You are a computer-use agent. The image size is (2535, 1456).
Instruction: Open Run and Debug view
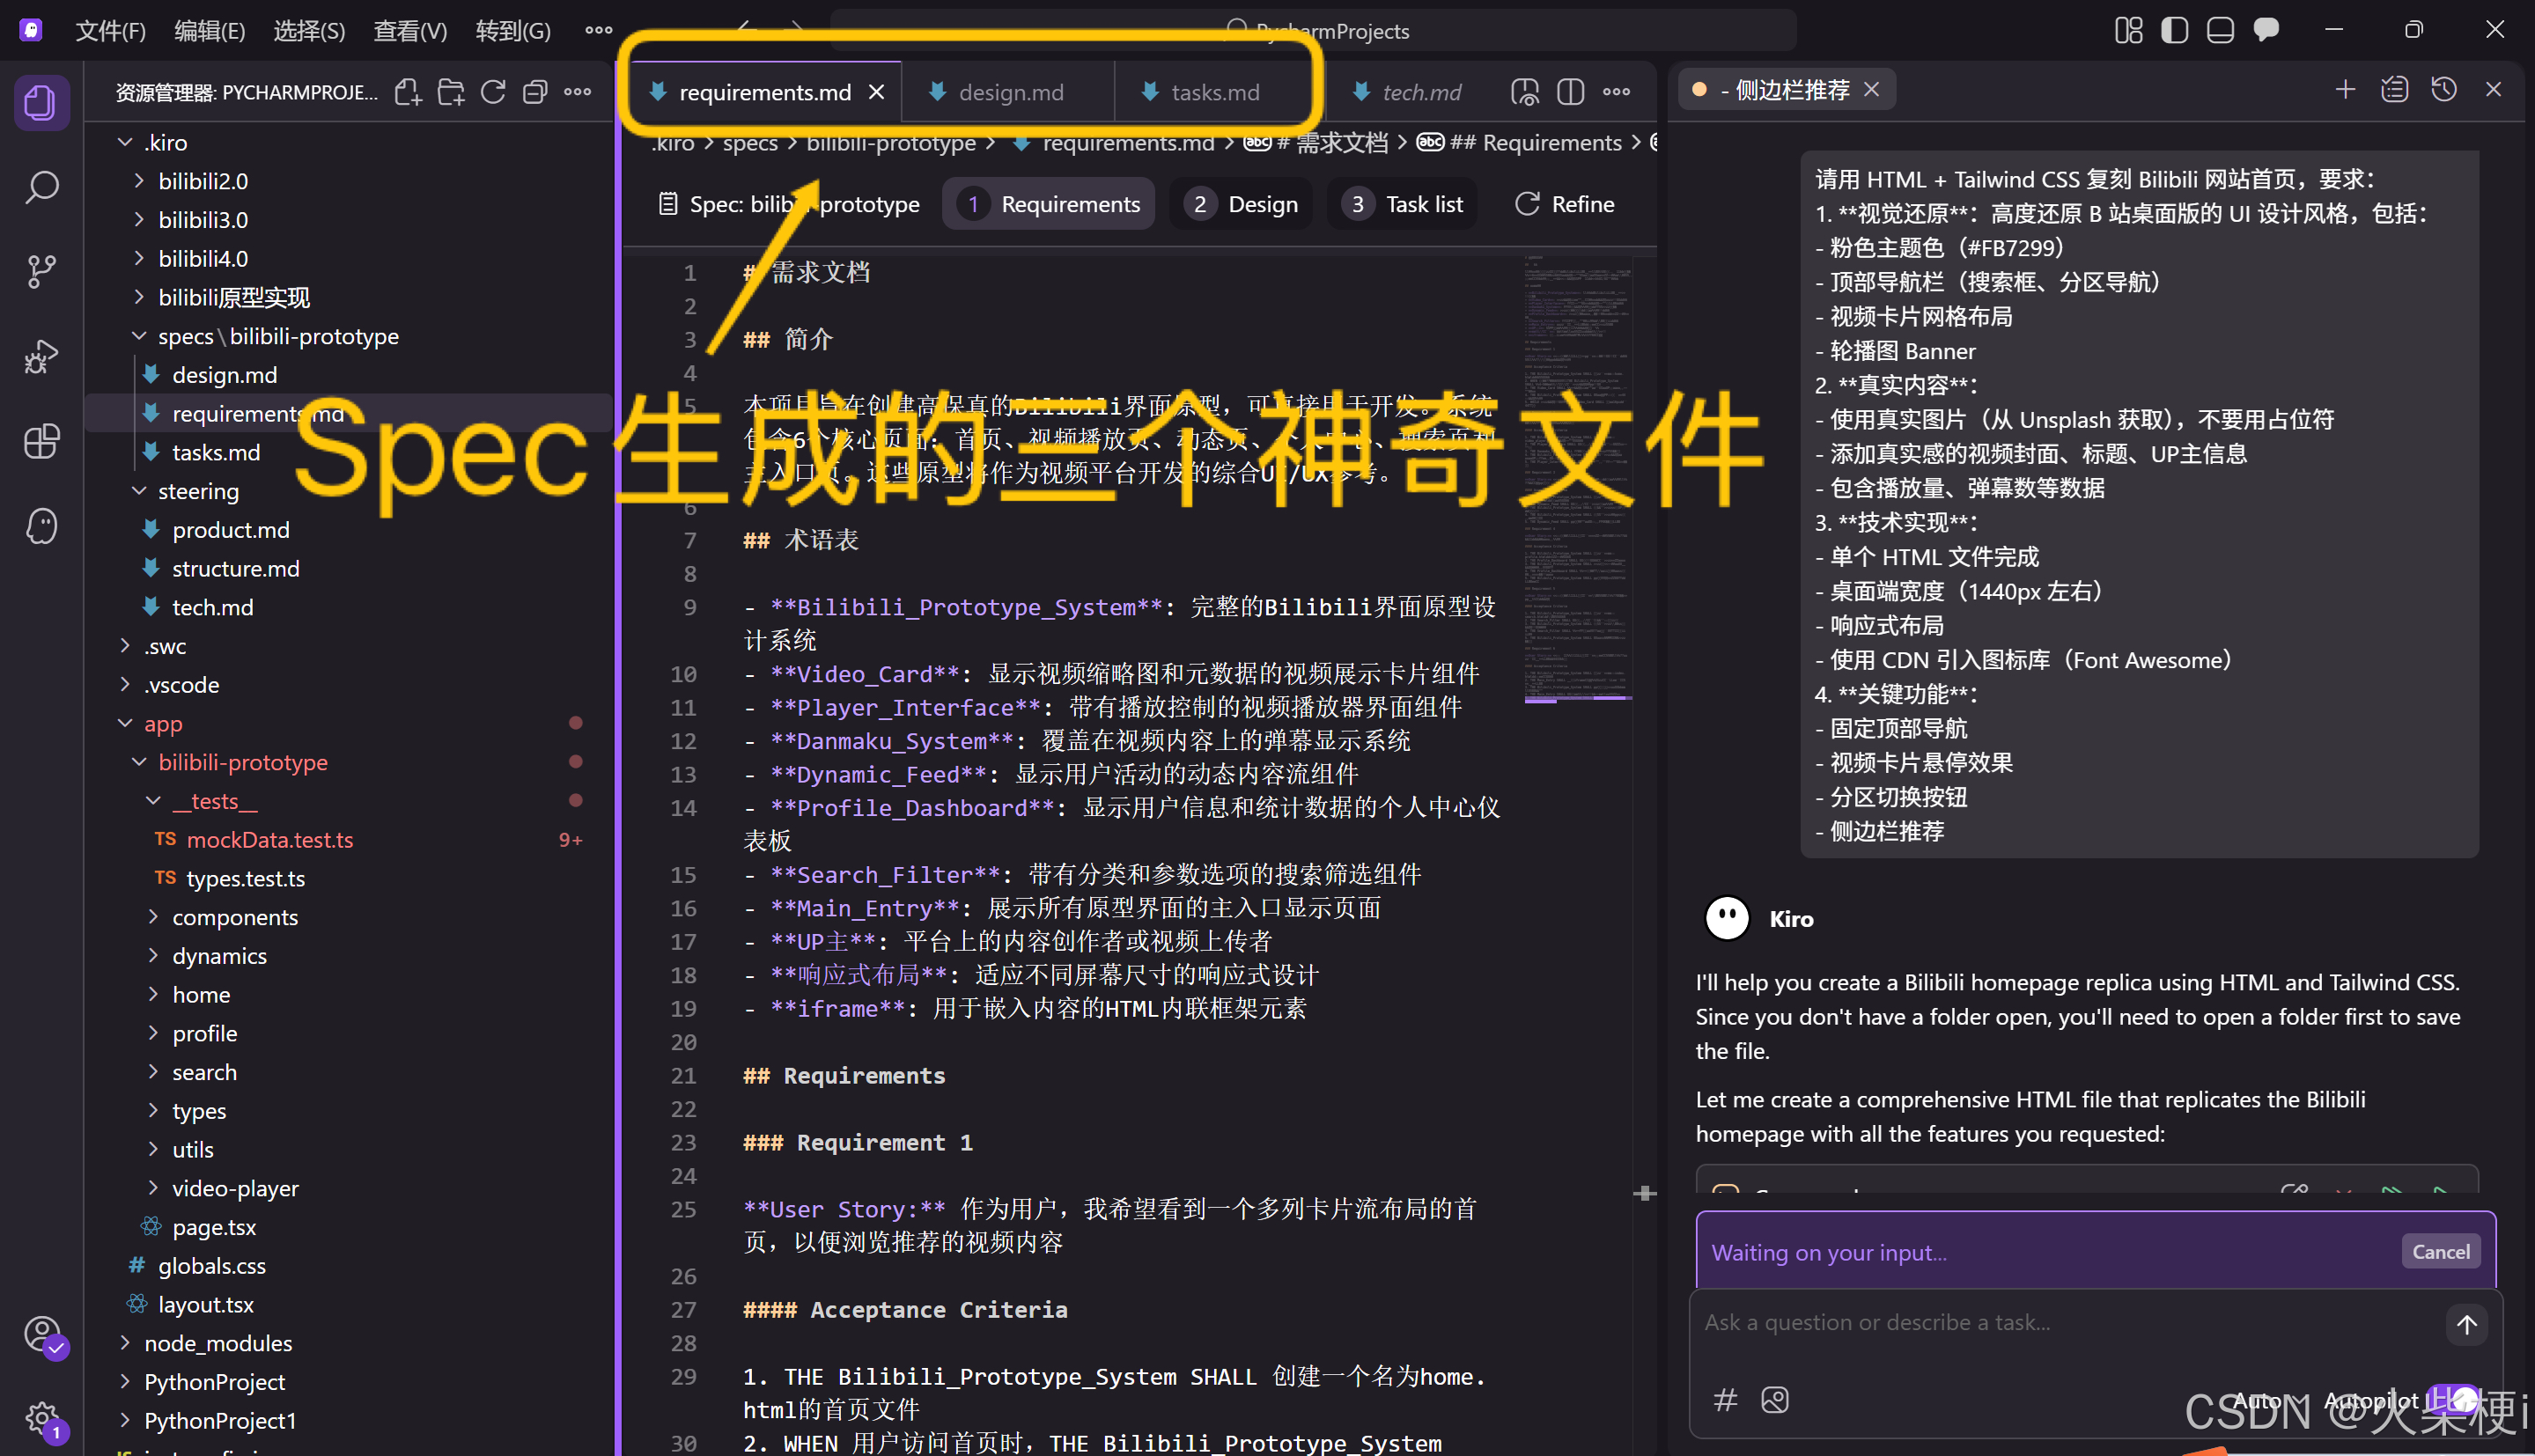pos(41,356)
